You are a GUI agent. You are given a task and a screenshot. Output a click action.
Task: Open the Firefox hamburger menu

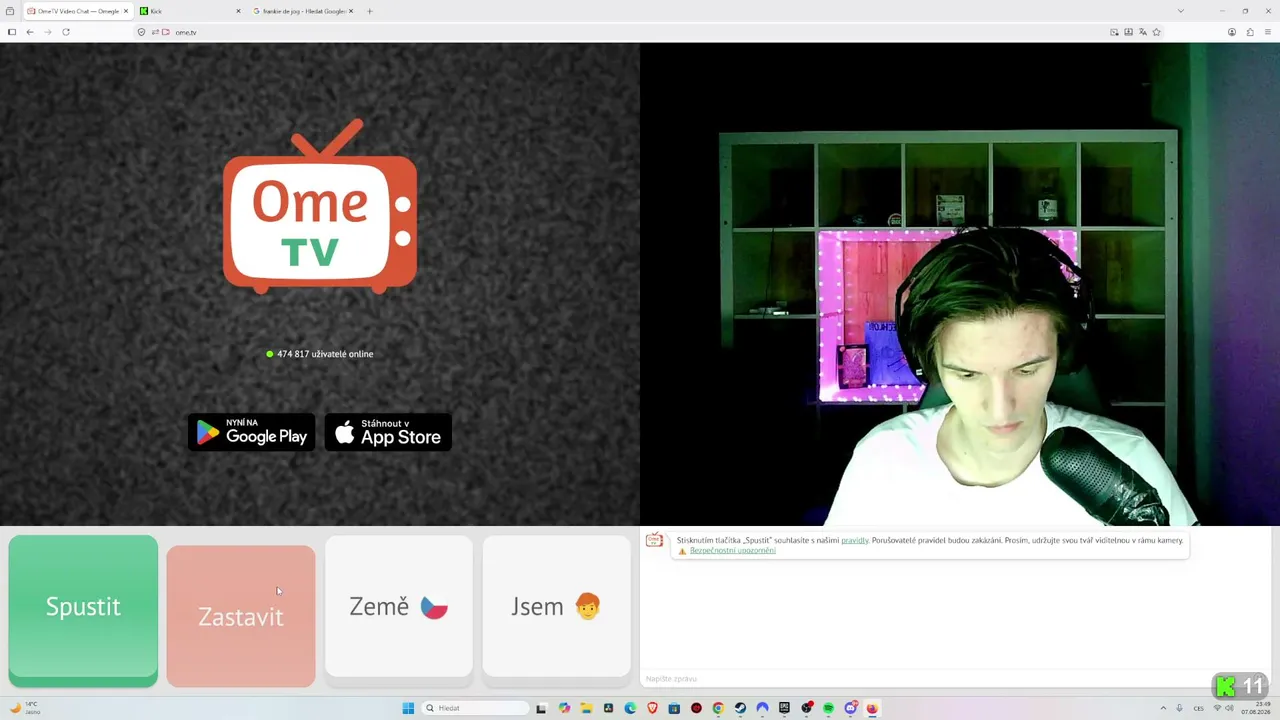[x=1268, y=32]
